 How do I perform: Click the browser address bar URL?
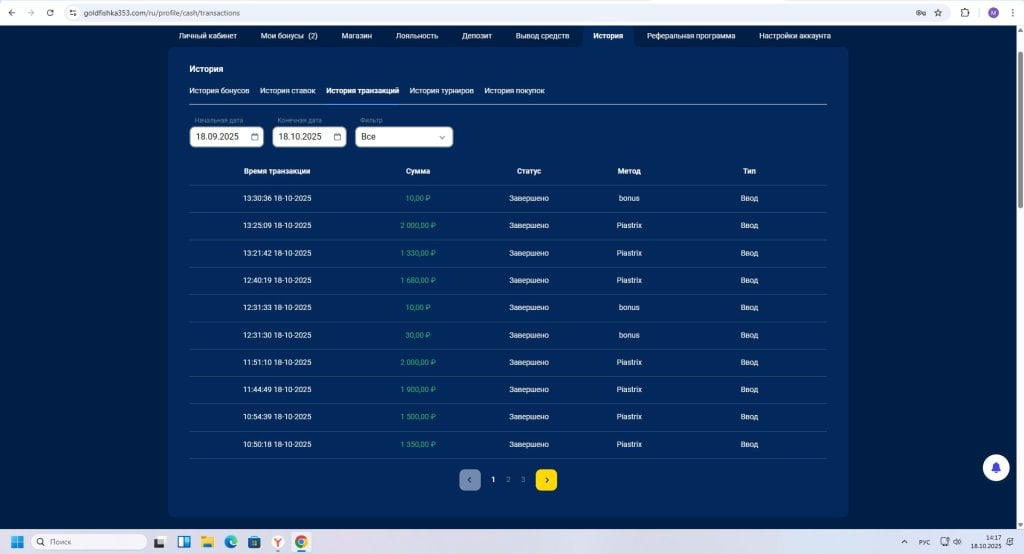pyautogui.click(x=161, y=13)
